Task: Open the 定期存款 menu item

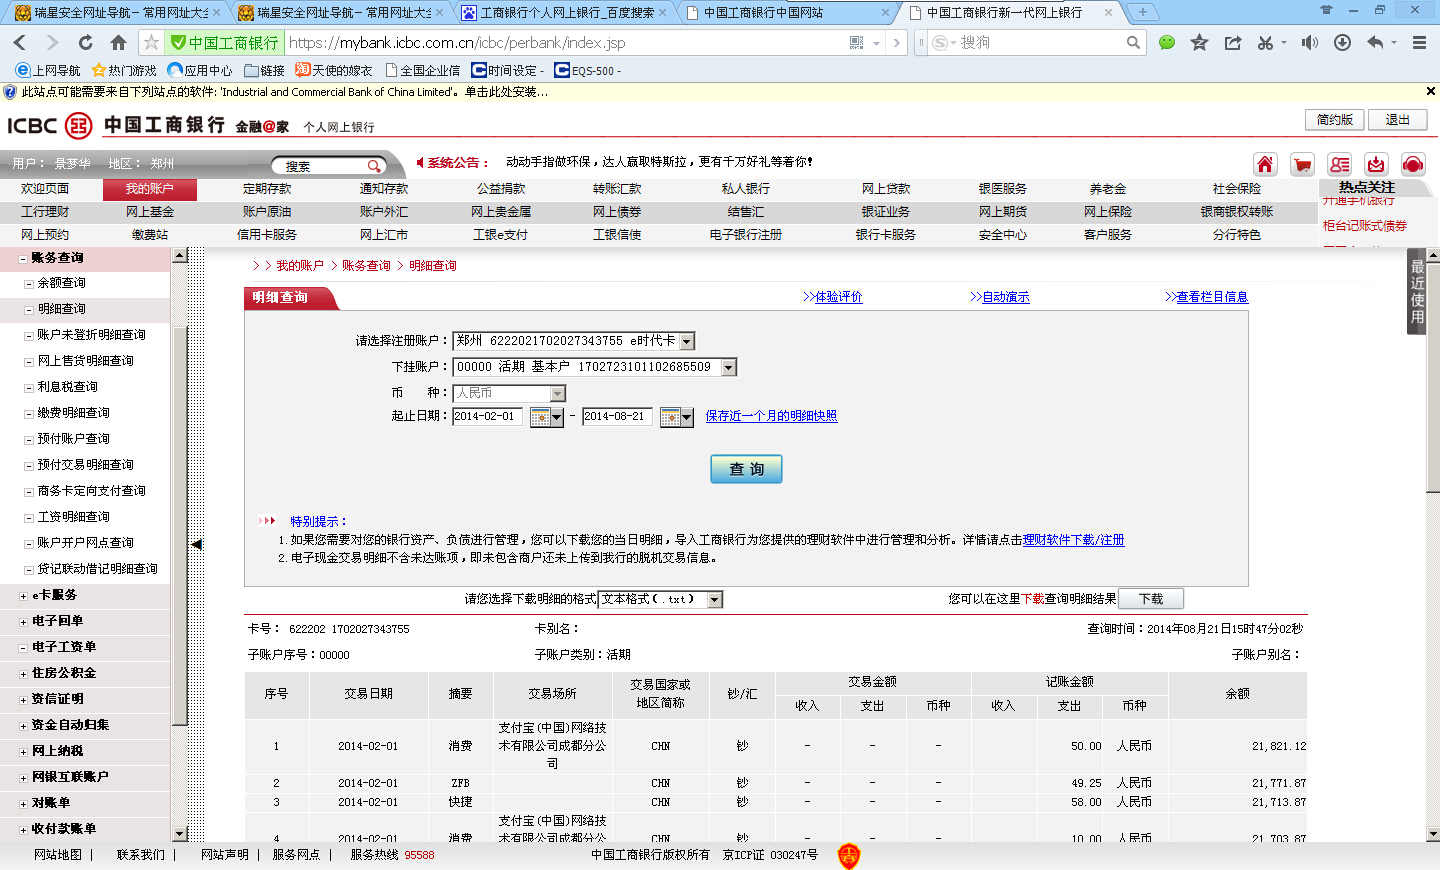Action: (x=267, y=189)
